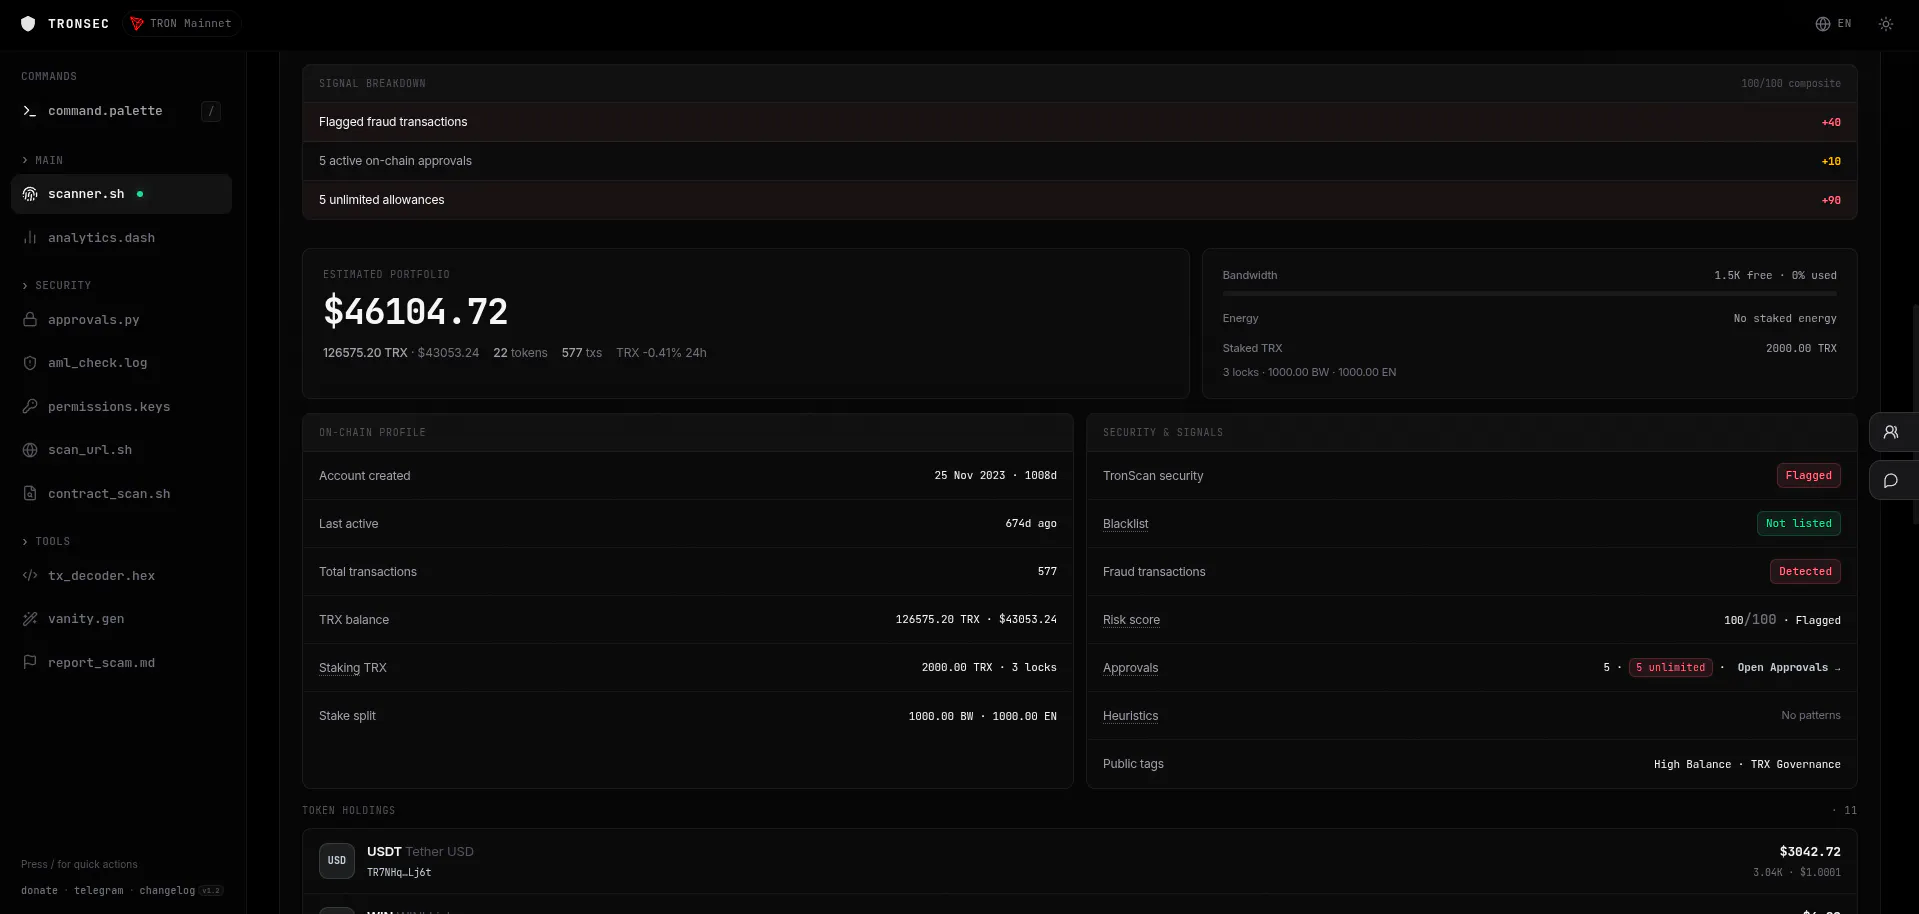Click the 577 txs count in portfolio
The height and width of the screenshot is (914, 1919).
[582, 353]
